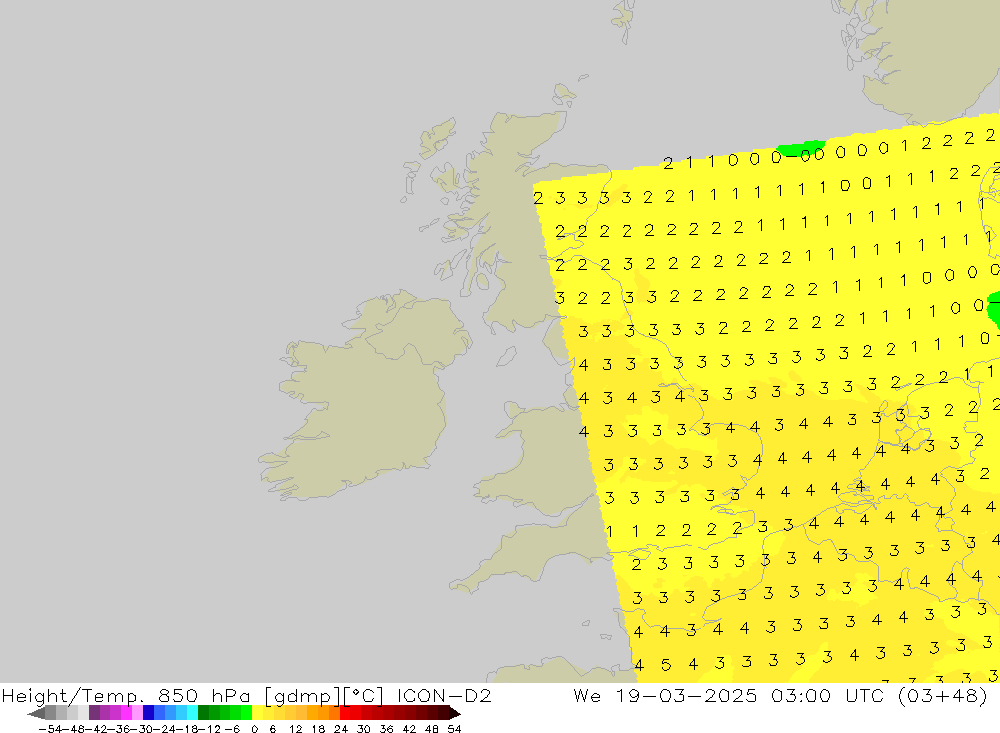1000x733 pixels.
Task: Click the dark blue swatch in the legend
Action: tap(148, 713)
